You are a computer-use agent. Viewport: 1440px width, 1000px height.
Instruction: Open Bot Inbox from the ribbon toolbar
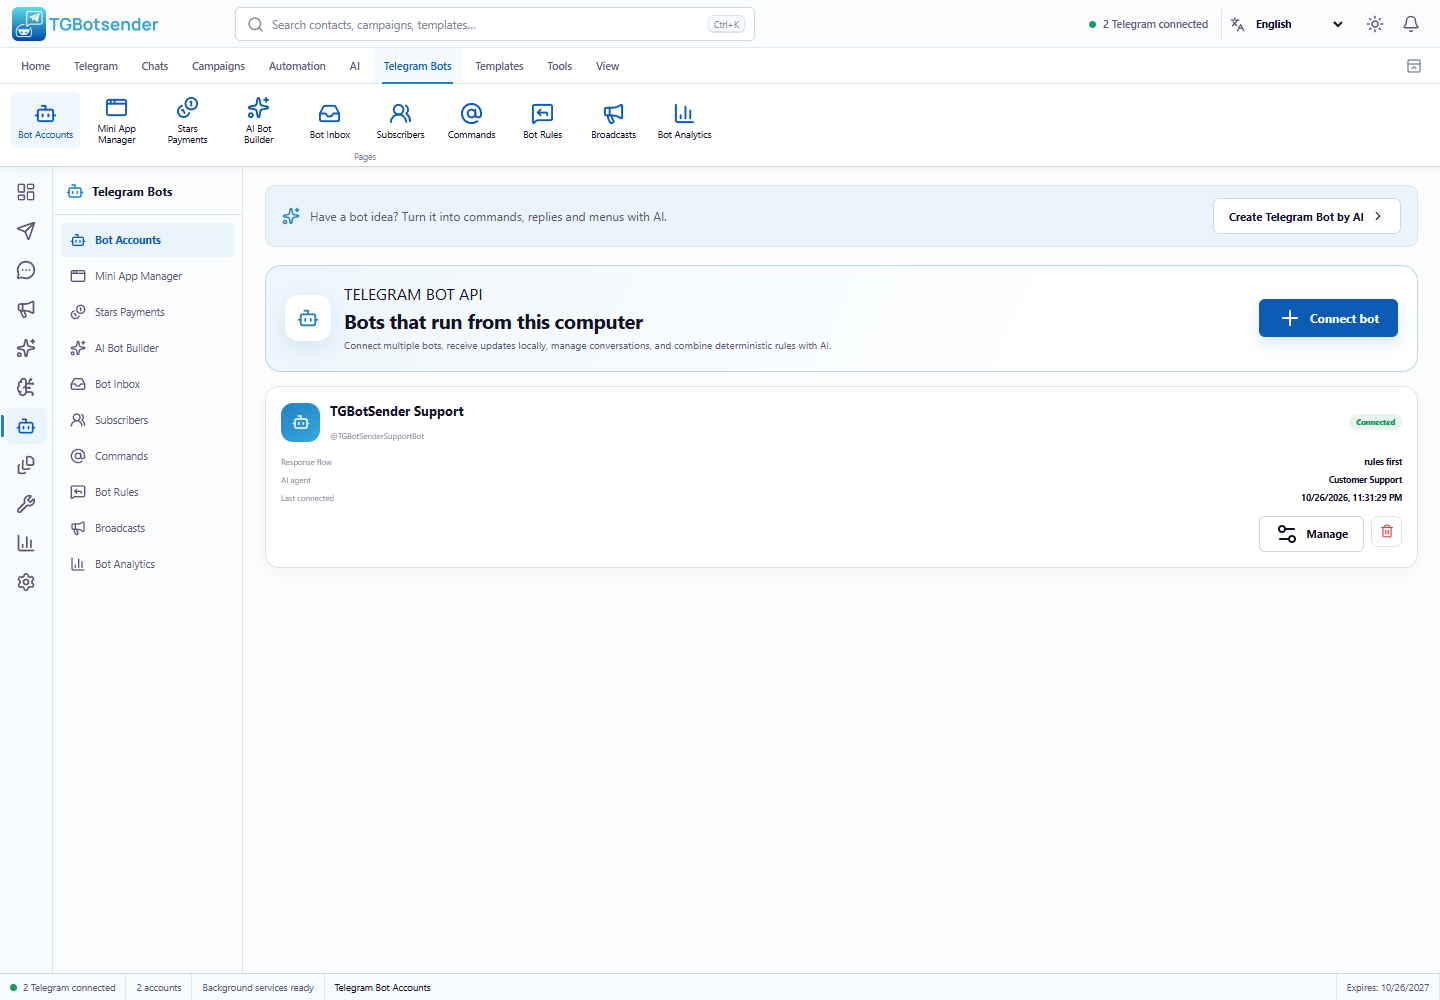330,121
